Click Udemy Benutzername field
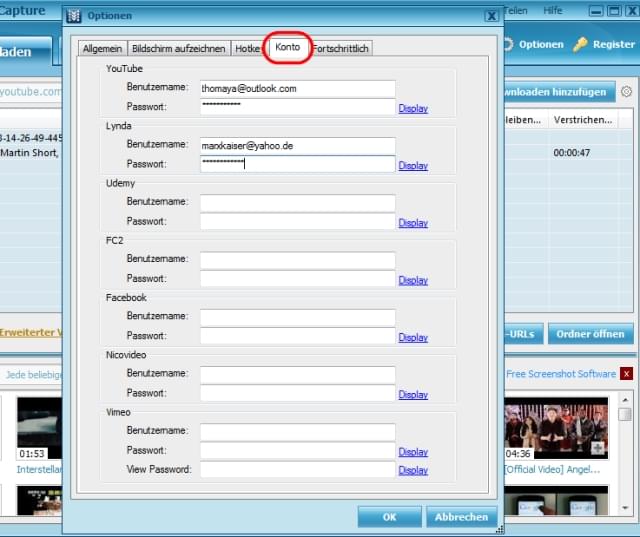This screenshot has height=537, width=640. coord(298,203)
